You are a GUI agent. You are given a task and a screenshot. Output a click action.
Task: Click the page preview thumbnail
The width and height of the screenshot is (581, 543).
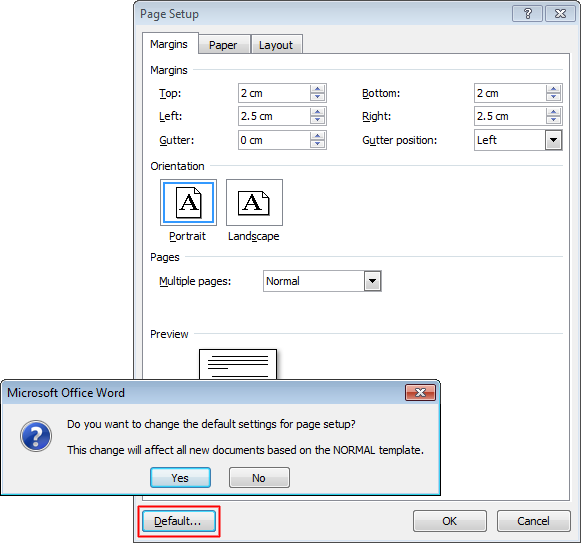(238, 364)
